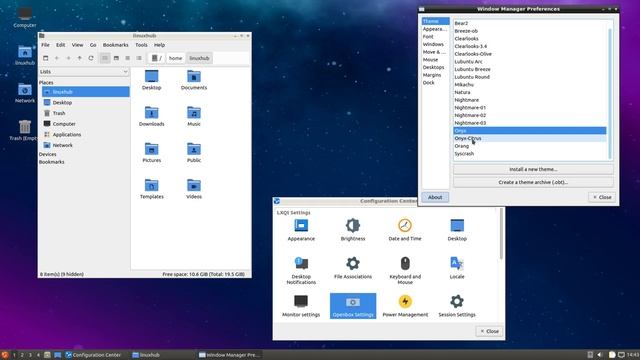Switch file manager to compact view mode
Image resolution: width=640 pixels, height=360 pixels.
coord(128,58)
